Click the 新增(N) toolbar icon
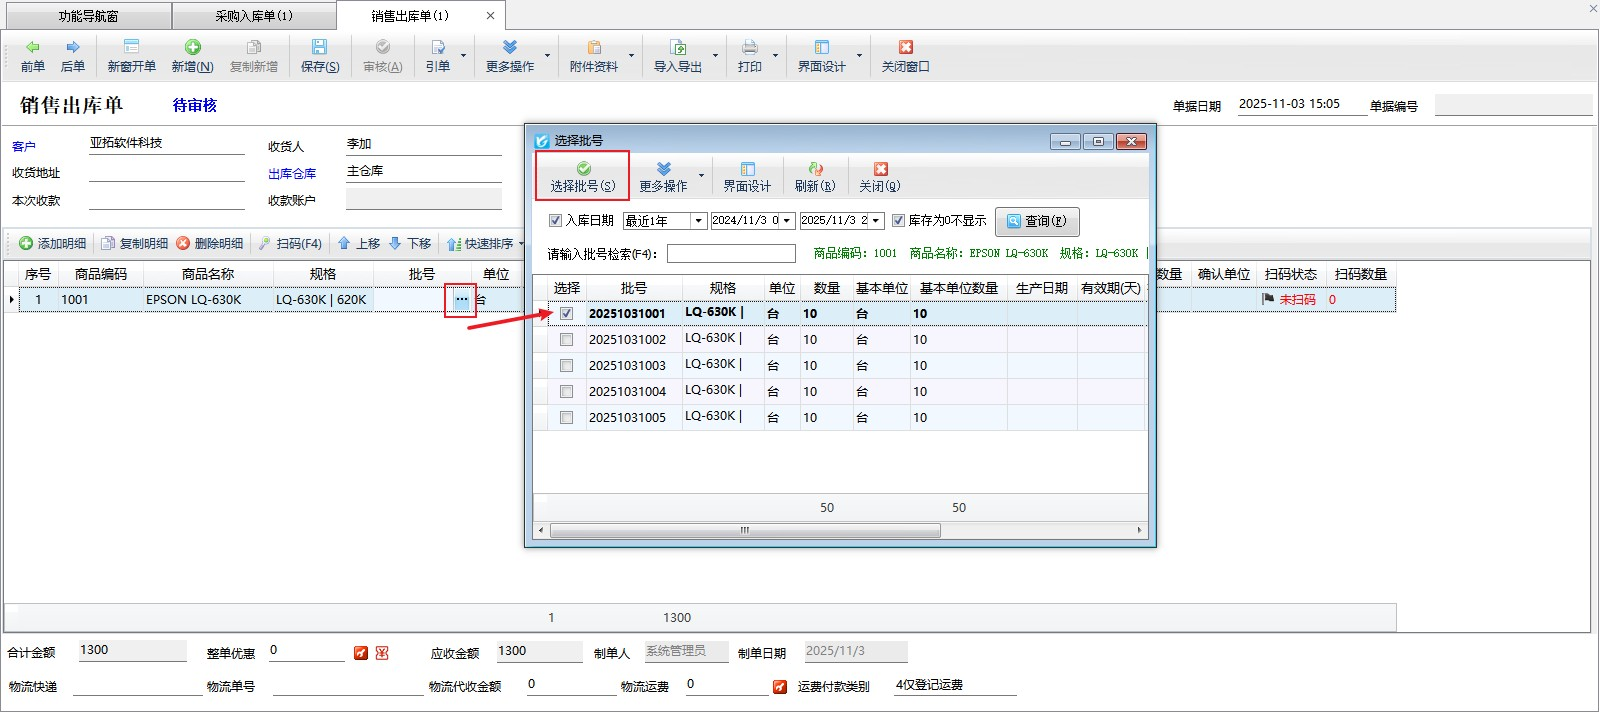Viewport: 1600px width, 713px height. pyautogui.click(x=192, y=48)
